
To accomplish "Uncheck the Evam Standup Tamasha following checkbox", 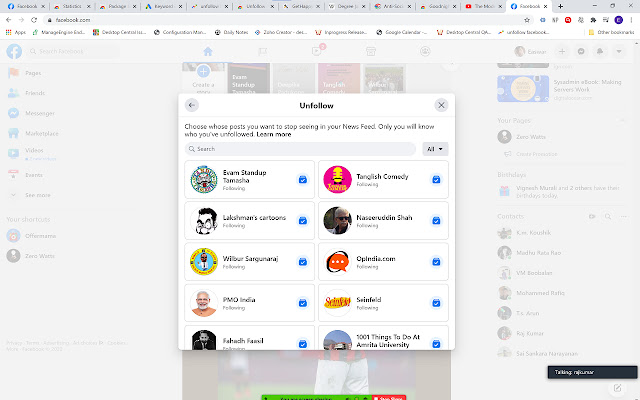I will click(302, 180).
